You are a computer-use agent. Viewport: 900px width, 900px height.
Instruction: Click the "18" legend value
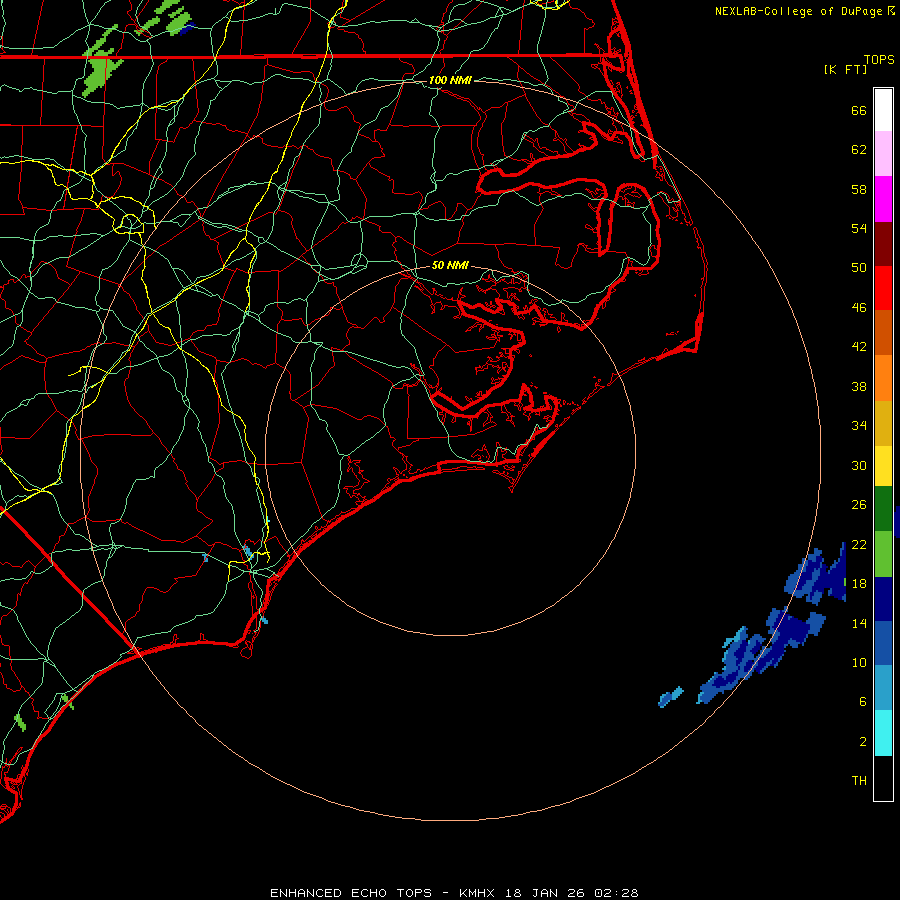coord(859,584)
